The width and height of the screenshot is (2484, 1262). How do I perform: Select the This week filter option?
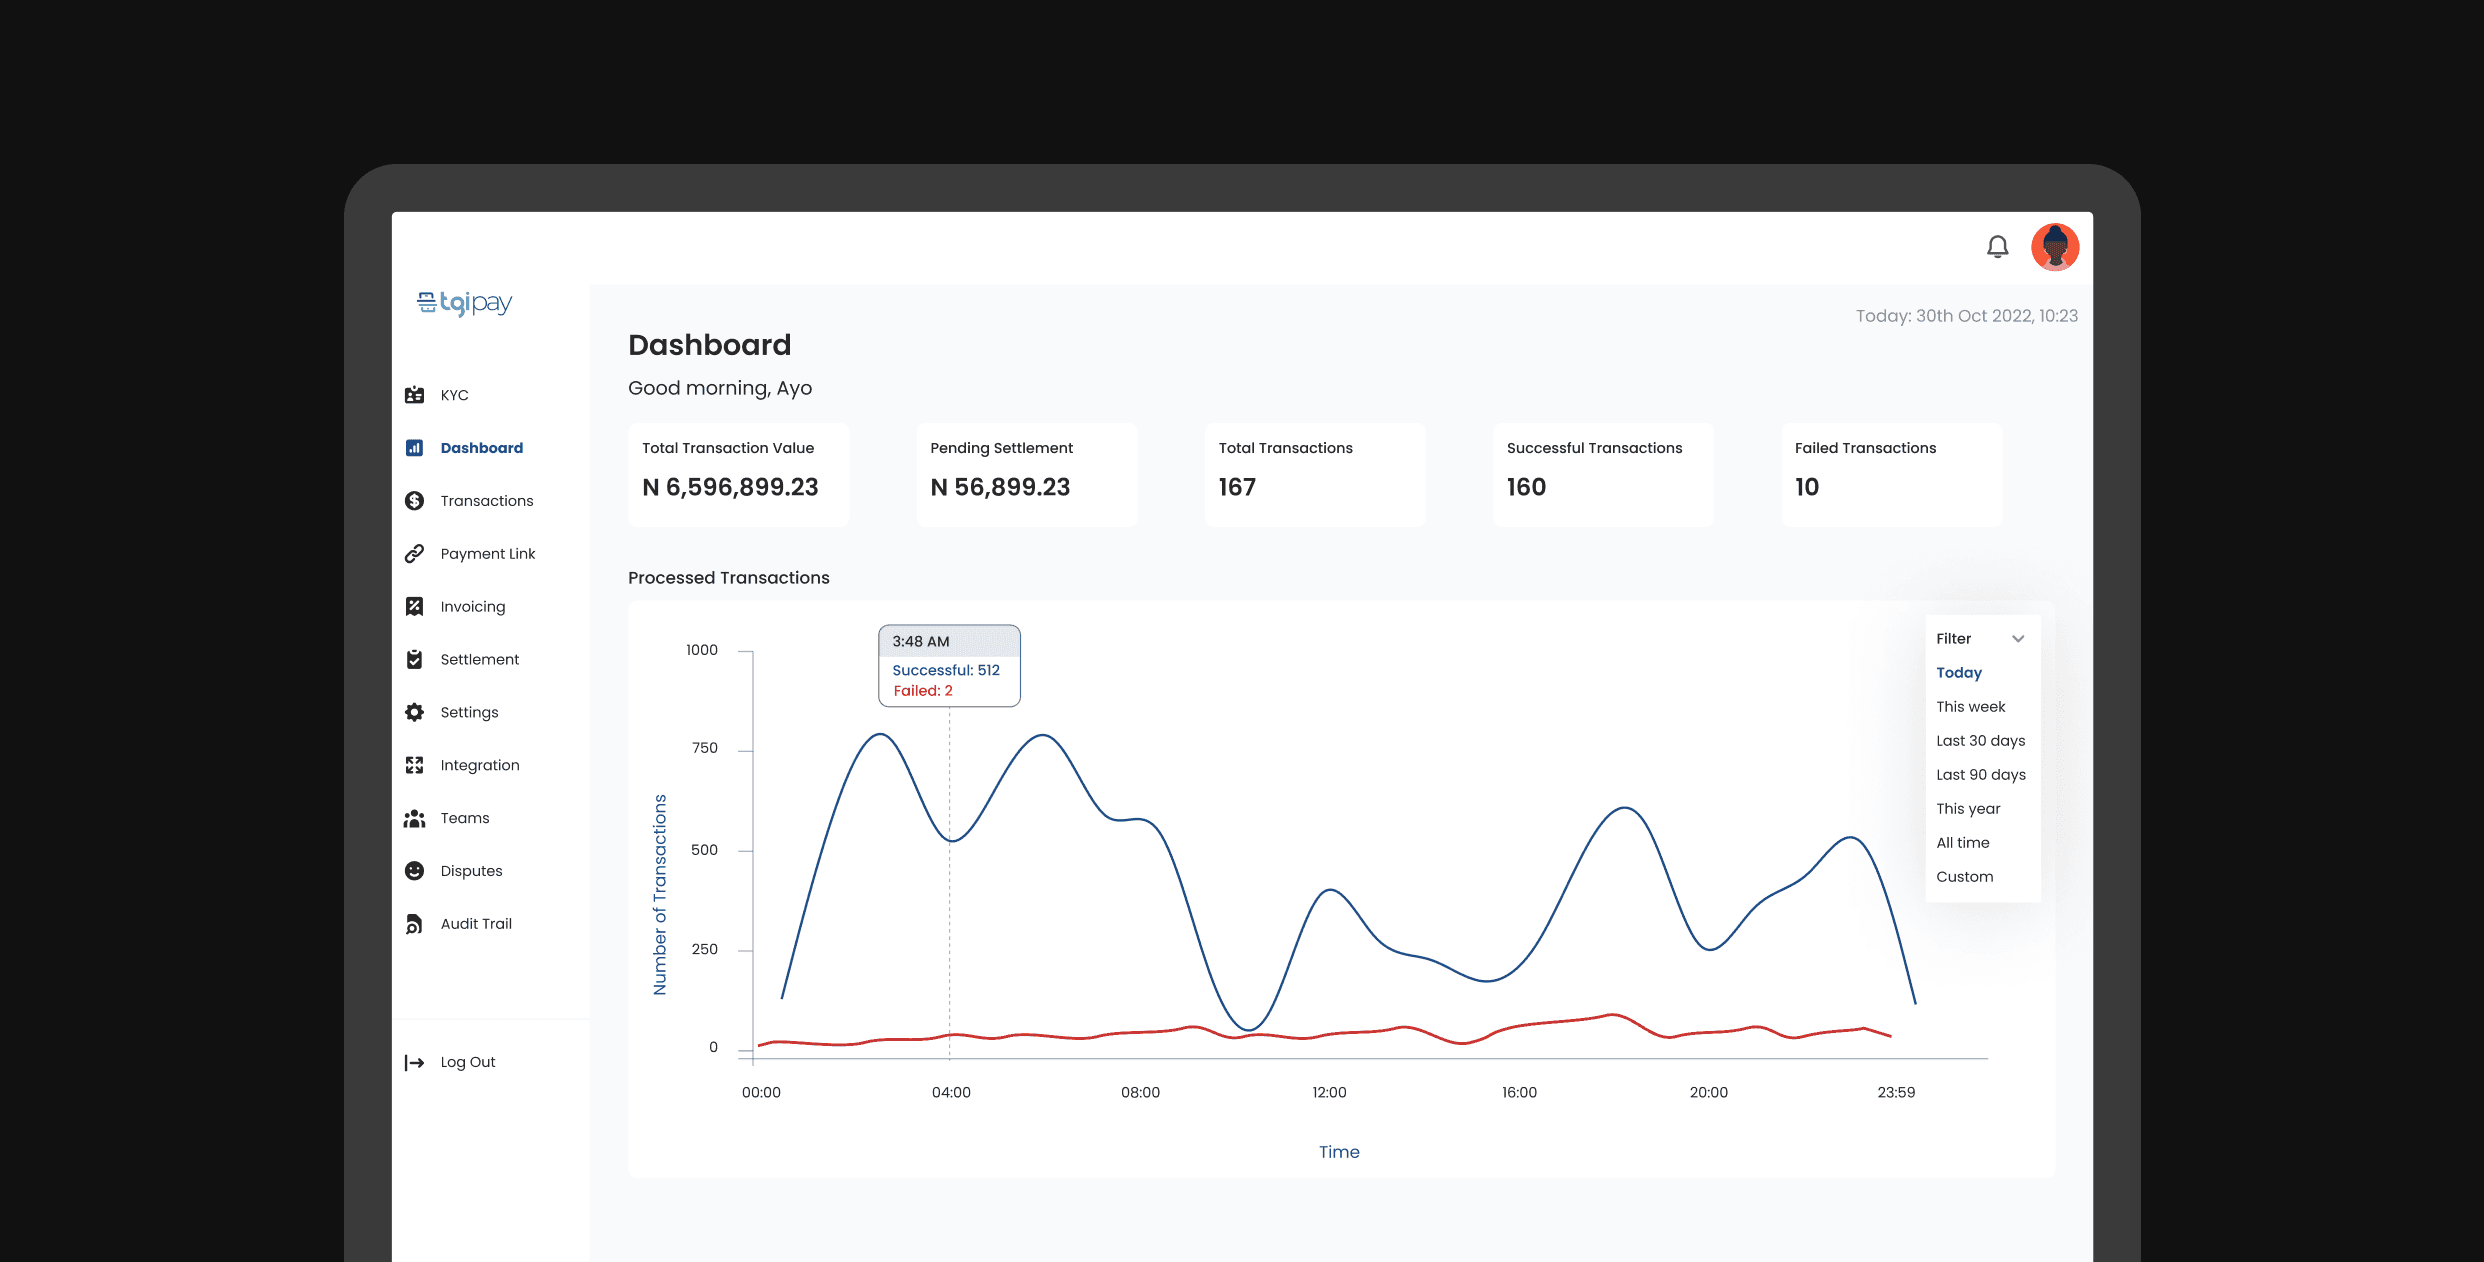coord(1970,707)
